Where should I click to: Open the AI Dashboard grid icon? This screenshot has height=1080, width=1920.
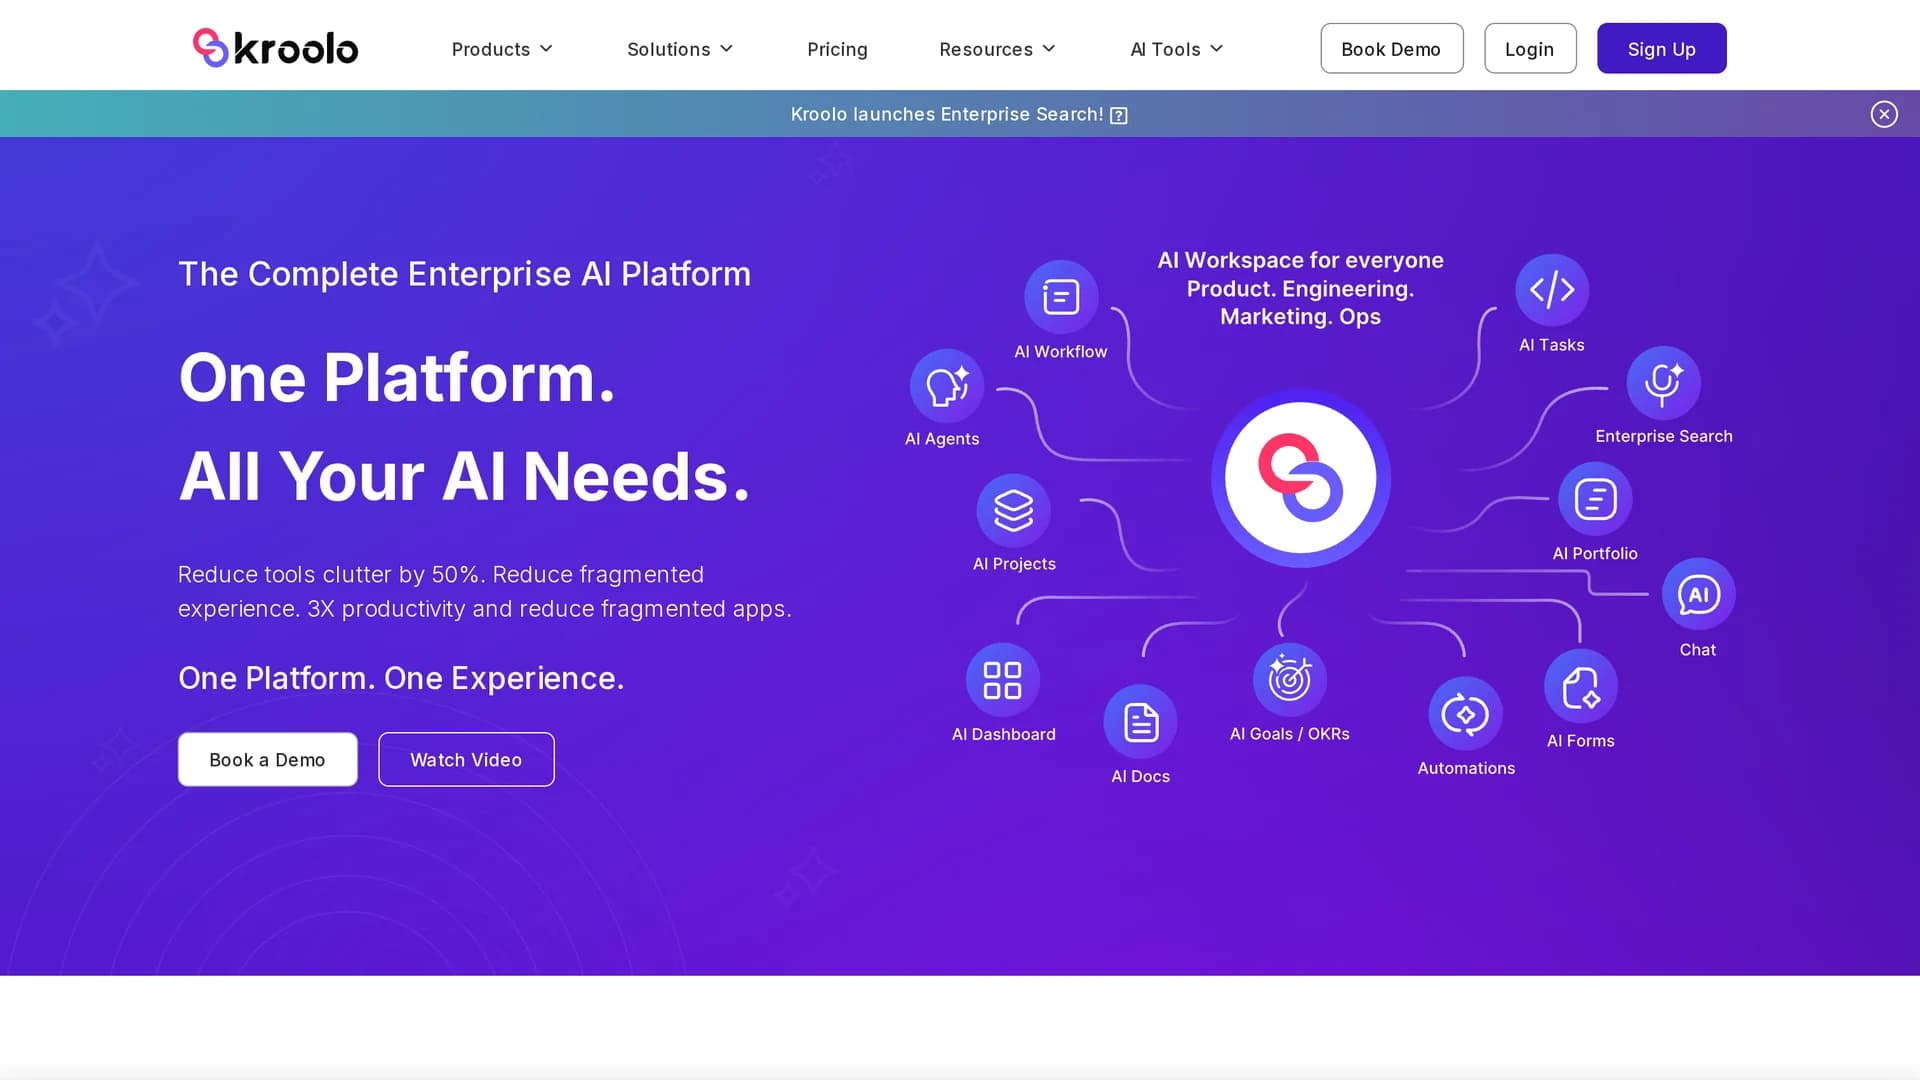click(1002, 680)
